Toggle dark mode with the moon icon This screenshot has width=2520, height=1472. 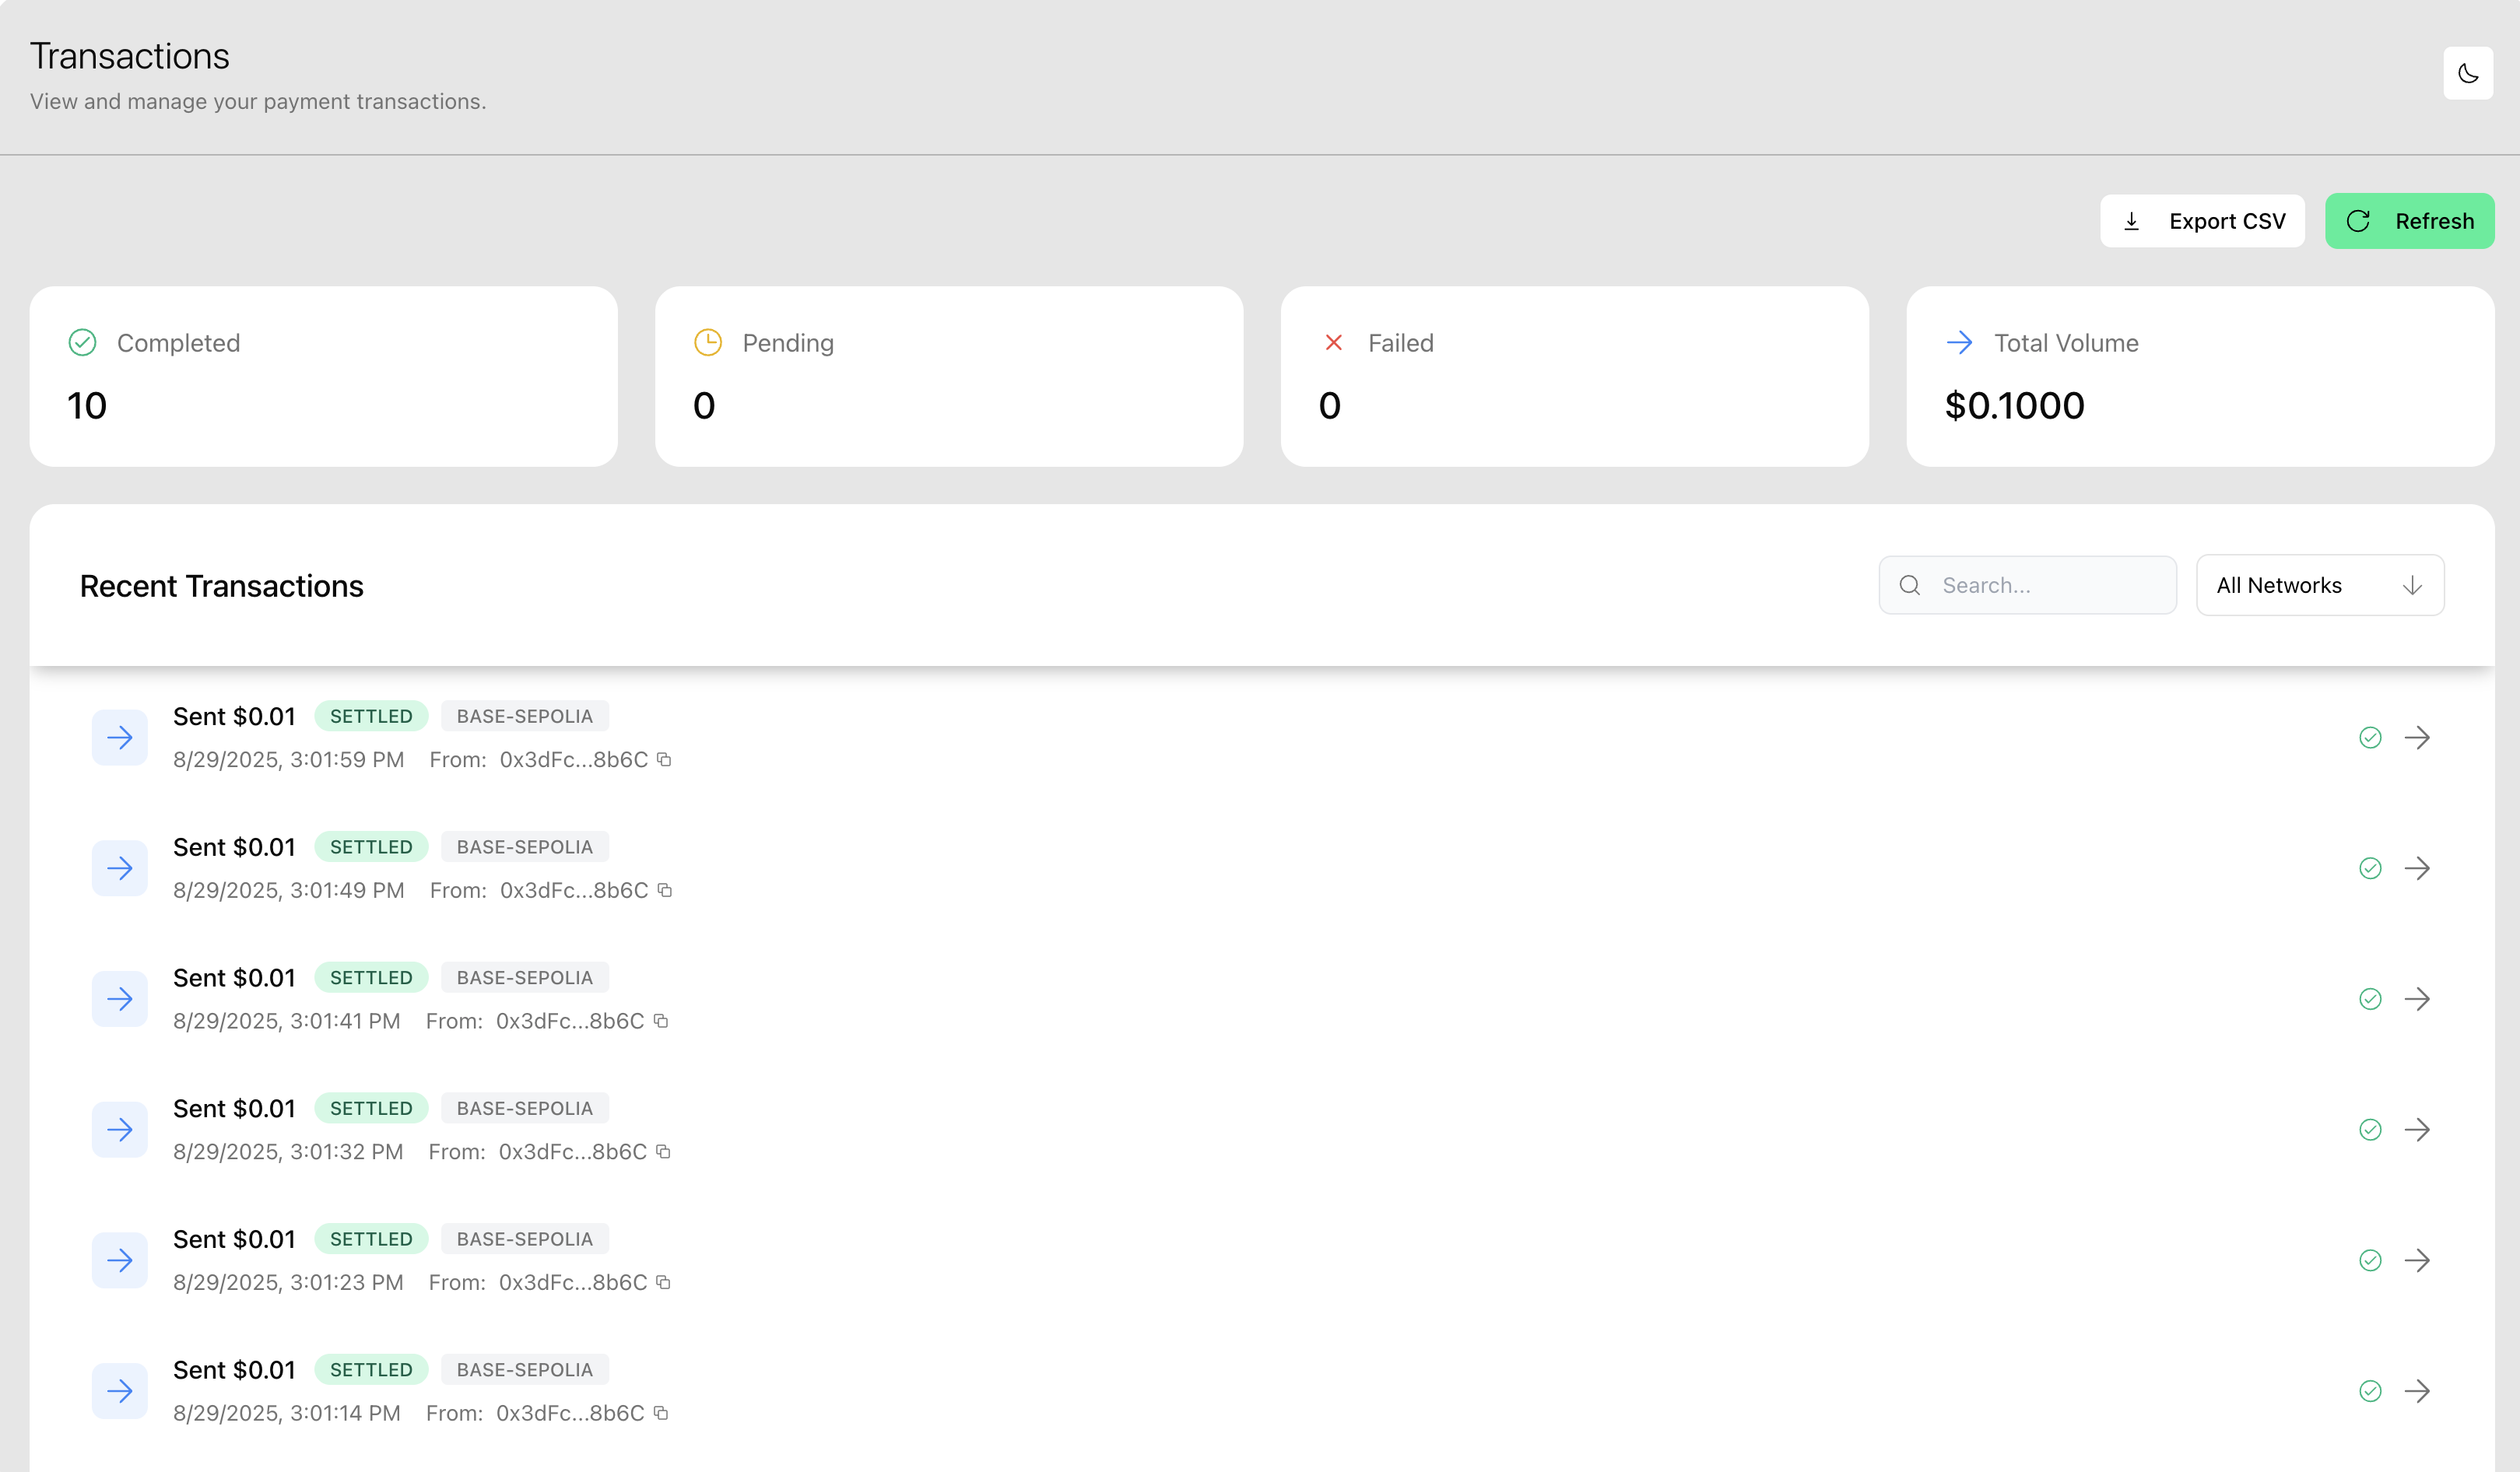(2468, 73)
